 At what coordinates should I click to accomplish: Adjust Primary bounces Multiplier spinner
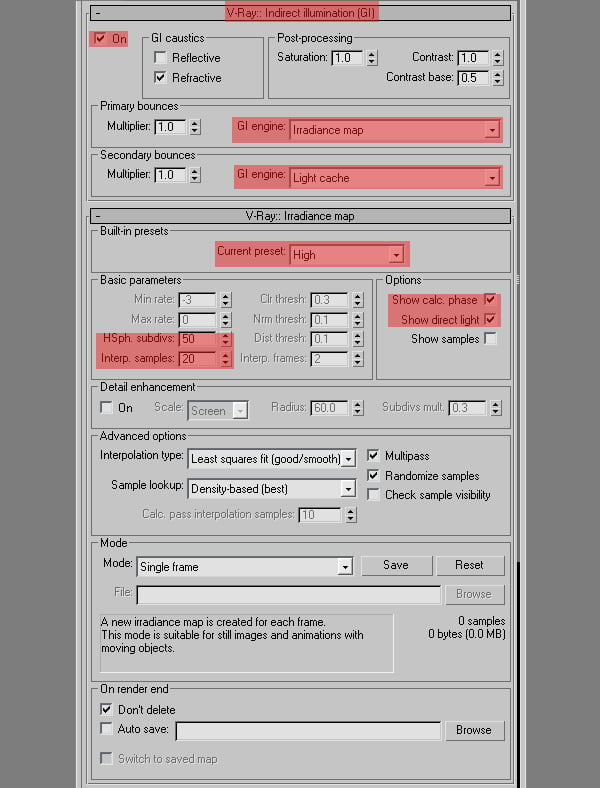pyautogui.click(x=195, y=127)
